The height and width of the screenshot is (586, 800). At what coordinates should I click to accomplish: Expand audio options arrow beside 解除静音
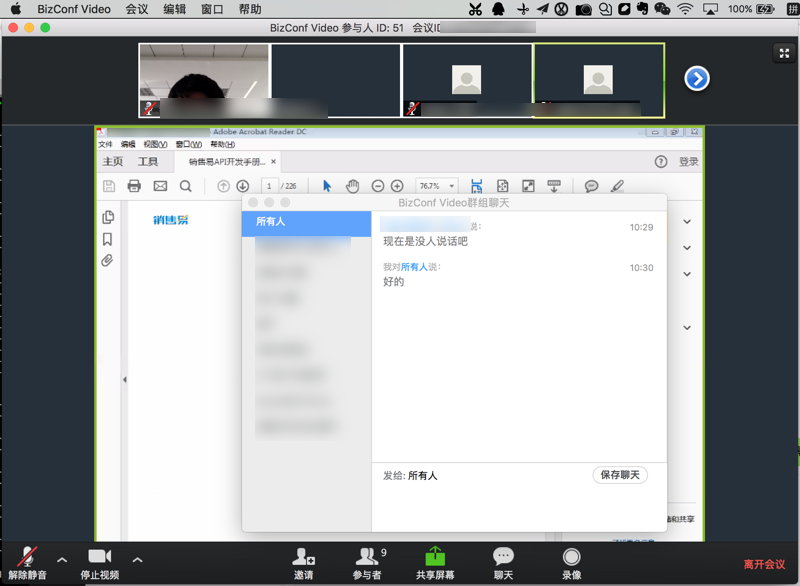pos(62,560)
